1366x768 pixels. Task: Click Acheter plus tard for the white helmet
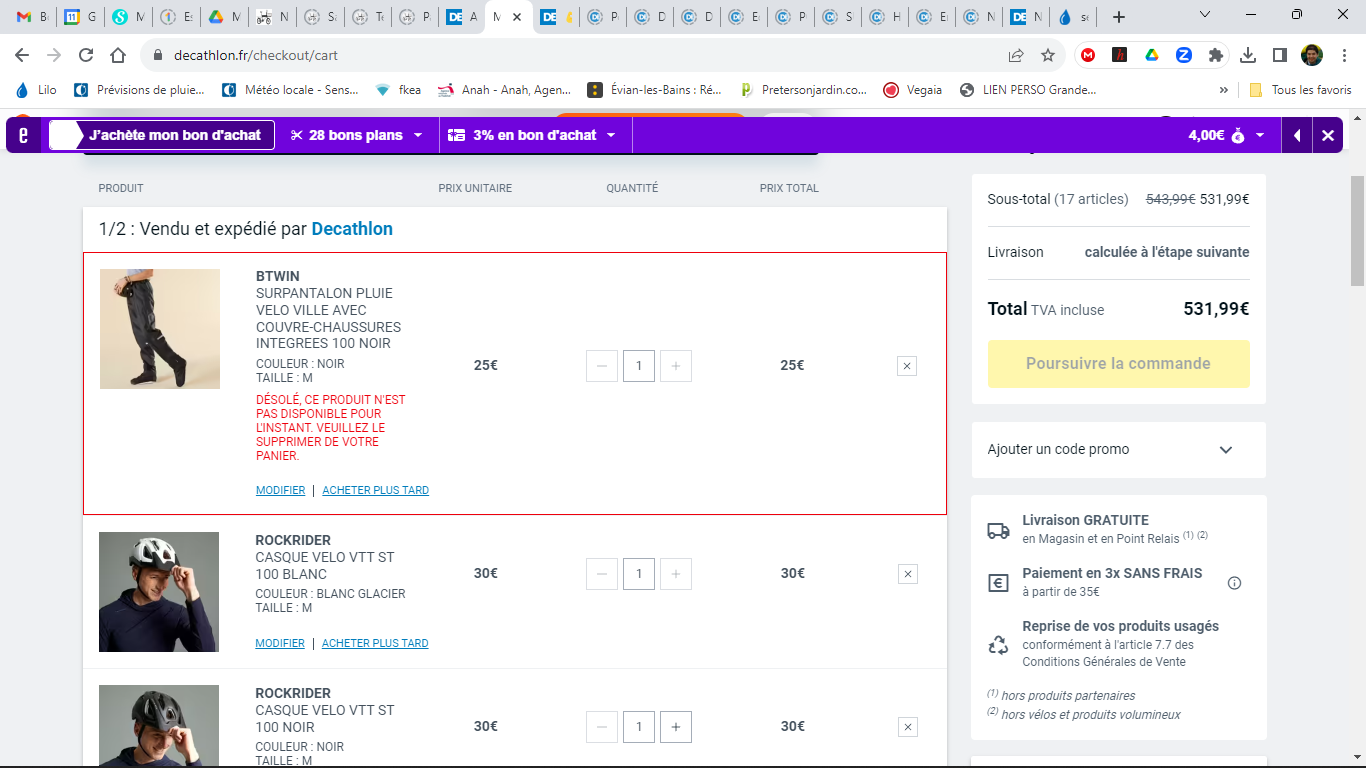(375, 644)
